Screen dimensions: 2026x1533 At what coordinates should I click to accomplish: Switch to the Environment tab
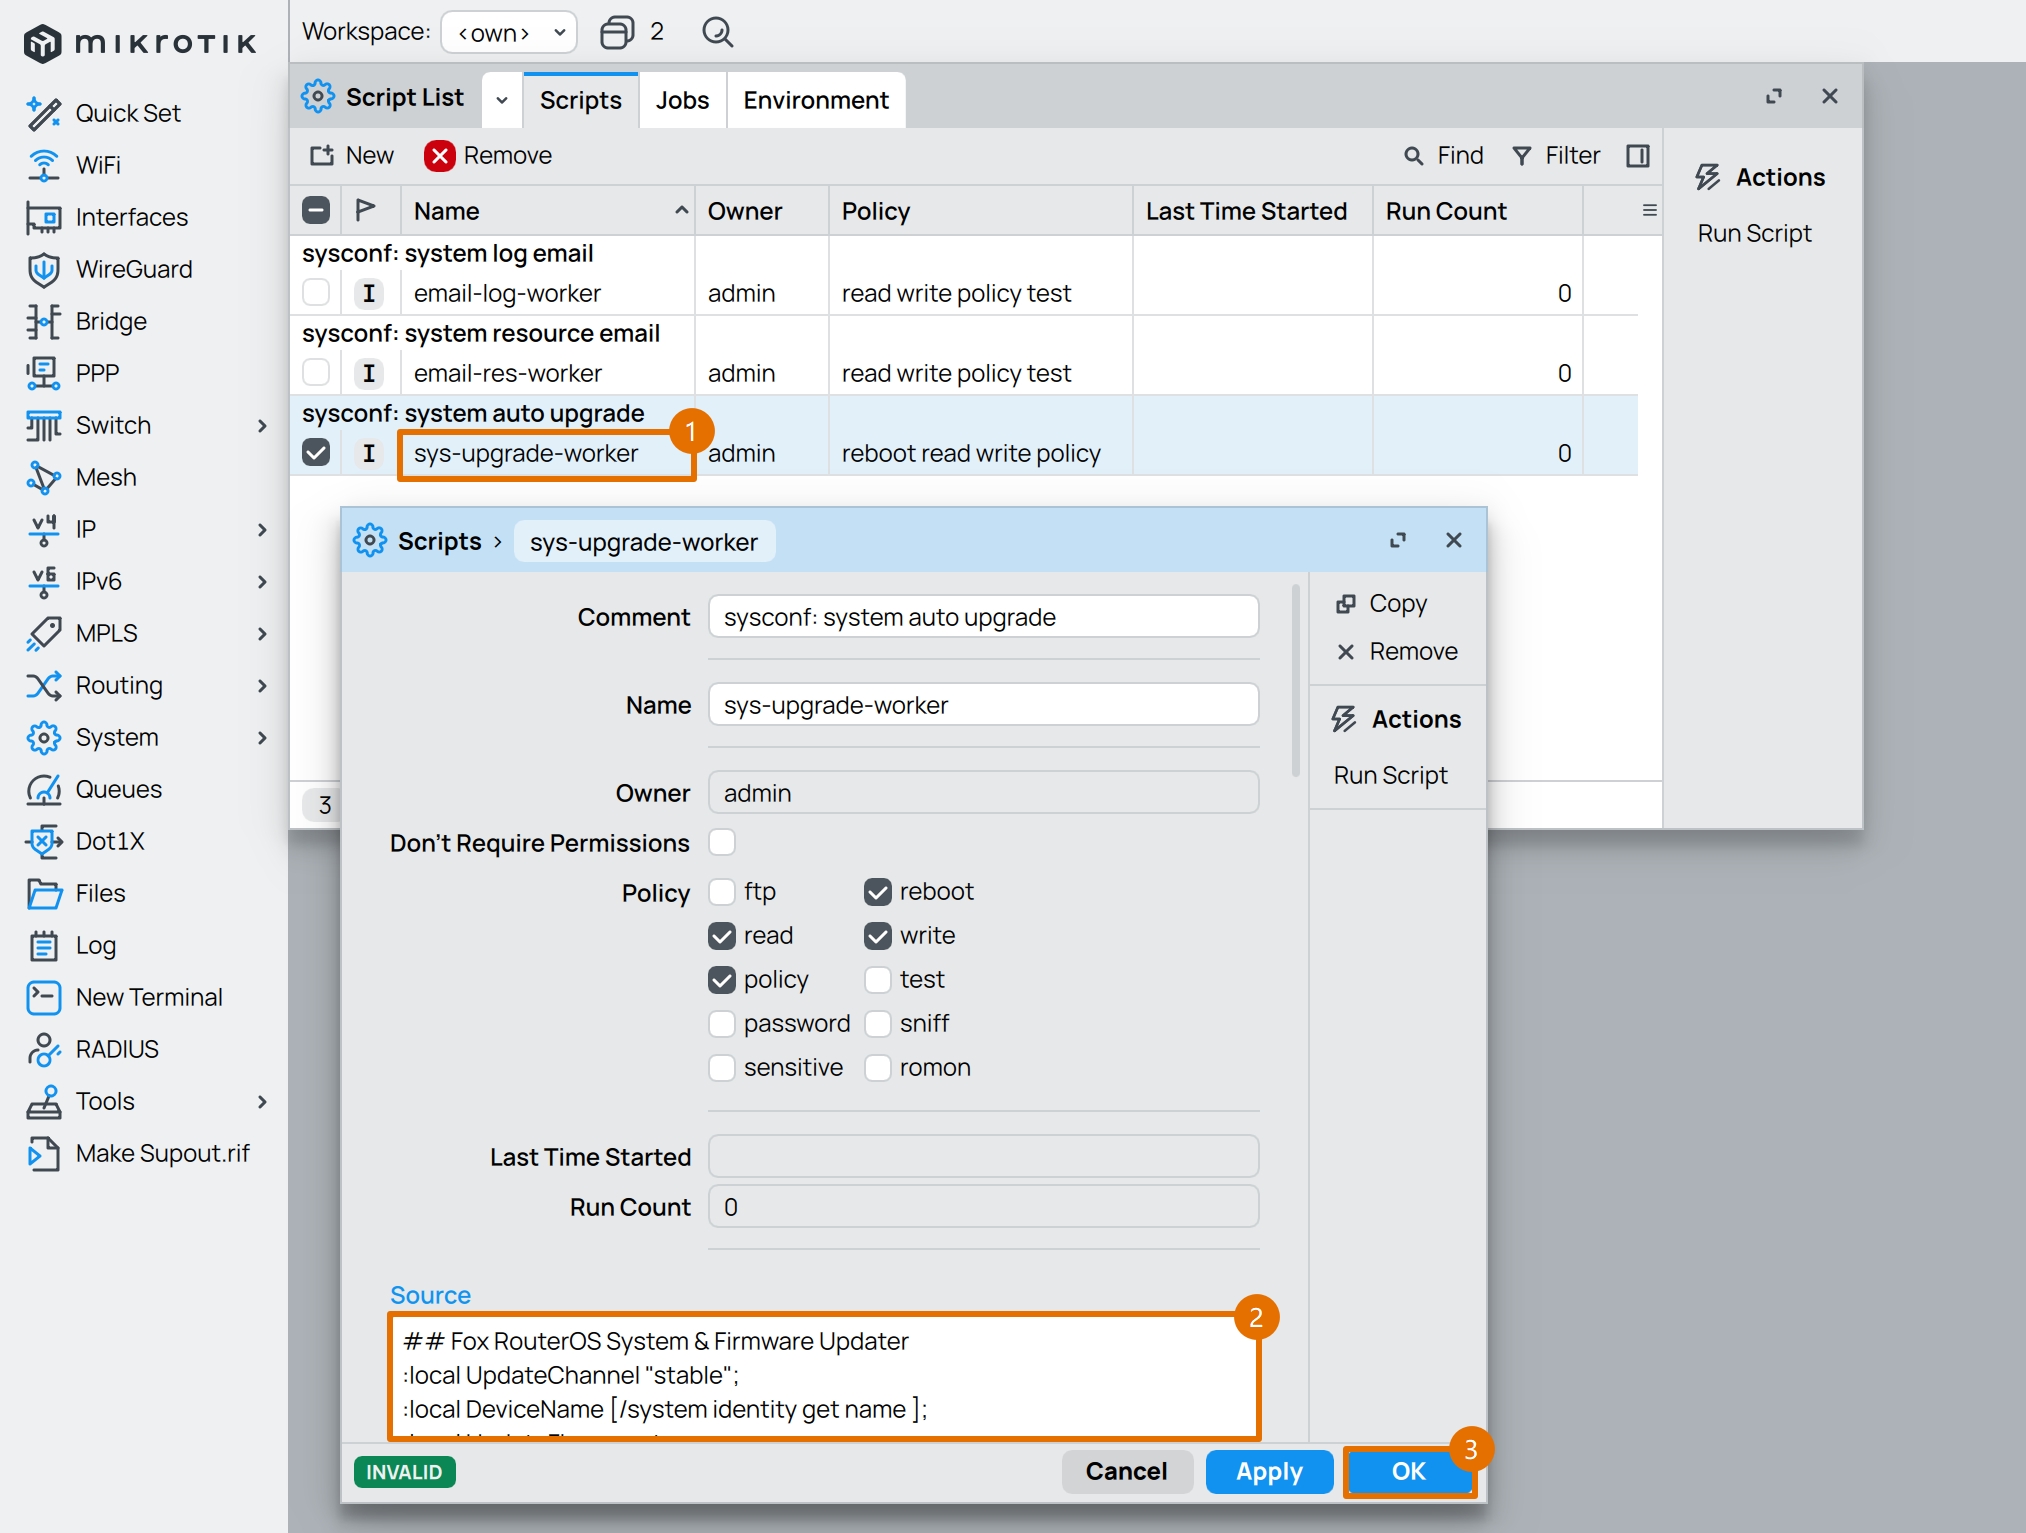click(x=815, y=100)
